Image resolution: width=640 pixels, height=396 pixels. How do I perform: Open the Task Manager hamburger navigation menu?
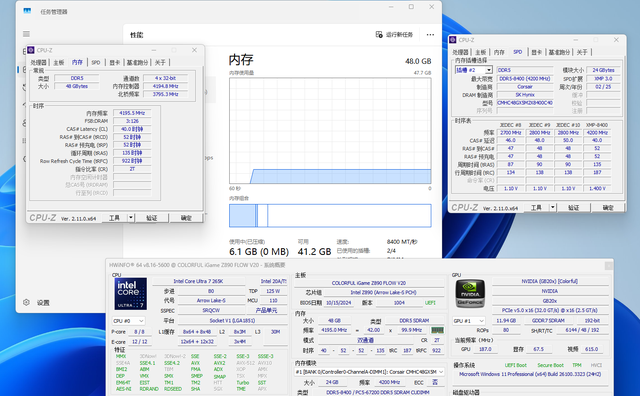[x=27, y=34]
